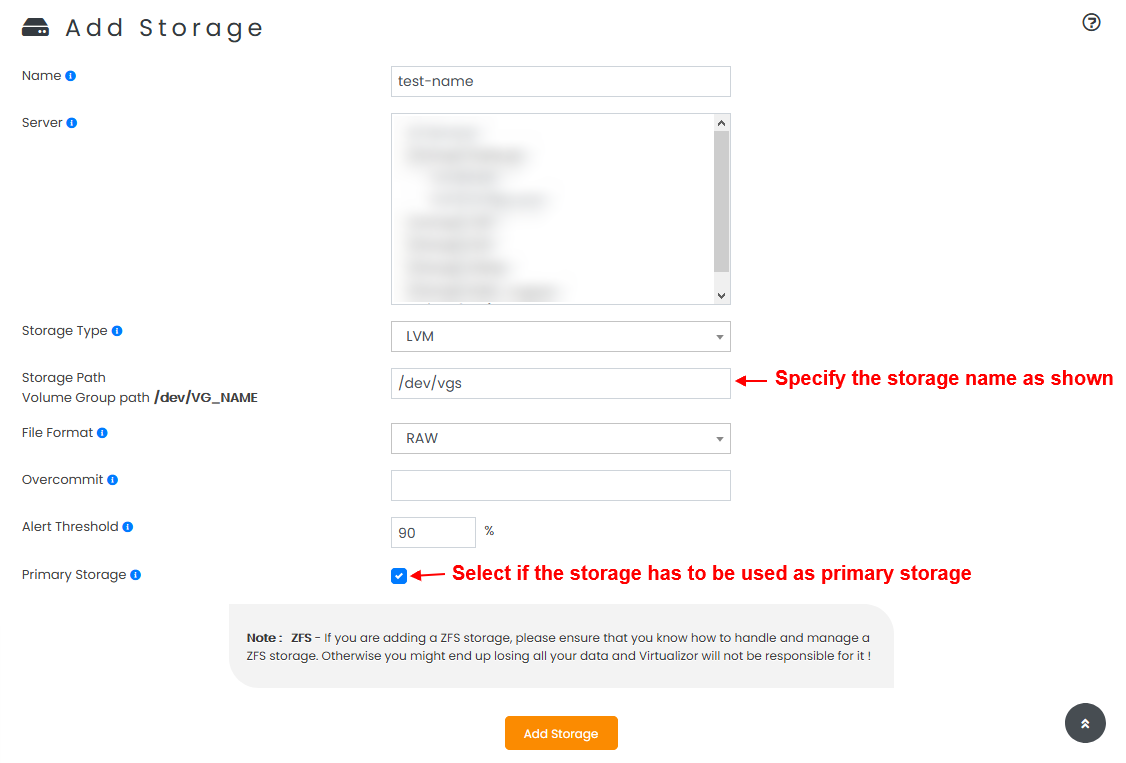Uncheck the Primary Storage checkbox
This screenshot has height=763, width=1126.
tap(399, 575)
